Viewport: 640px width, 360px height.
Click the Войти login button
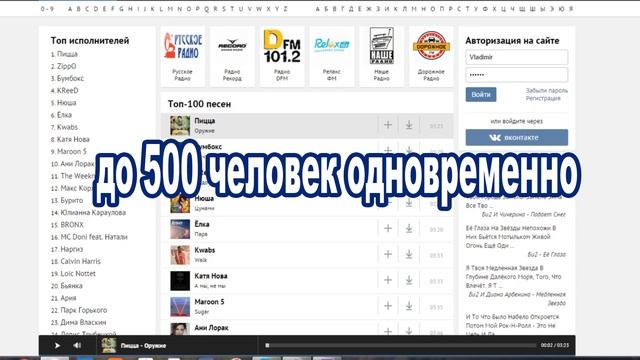point(481,94)
